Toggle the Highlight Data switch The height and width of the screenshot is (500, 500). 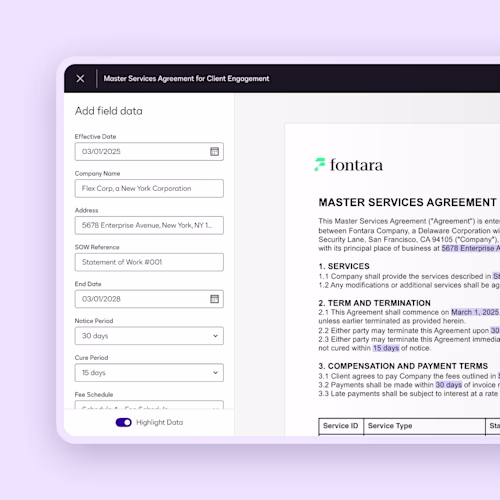point(123,422)
